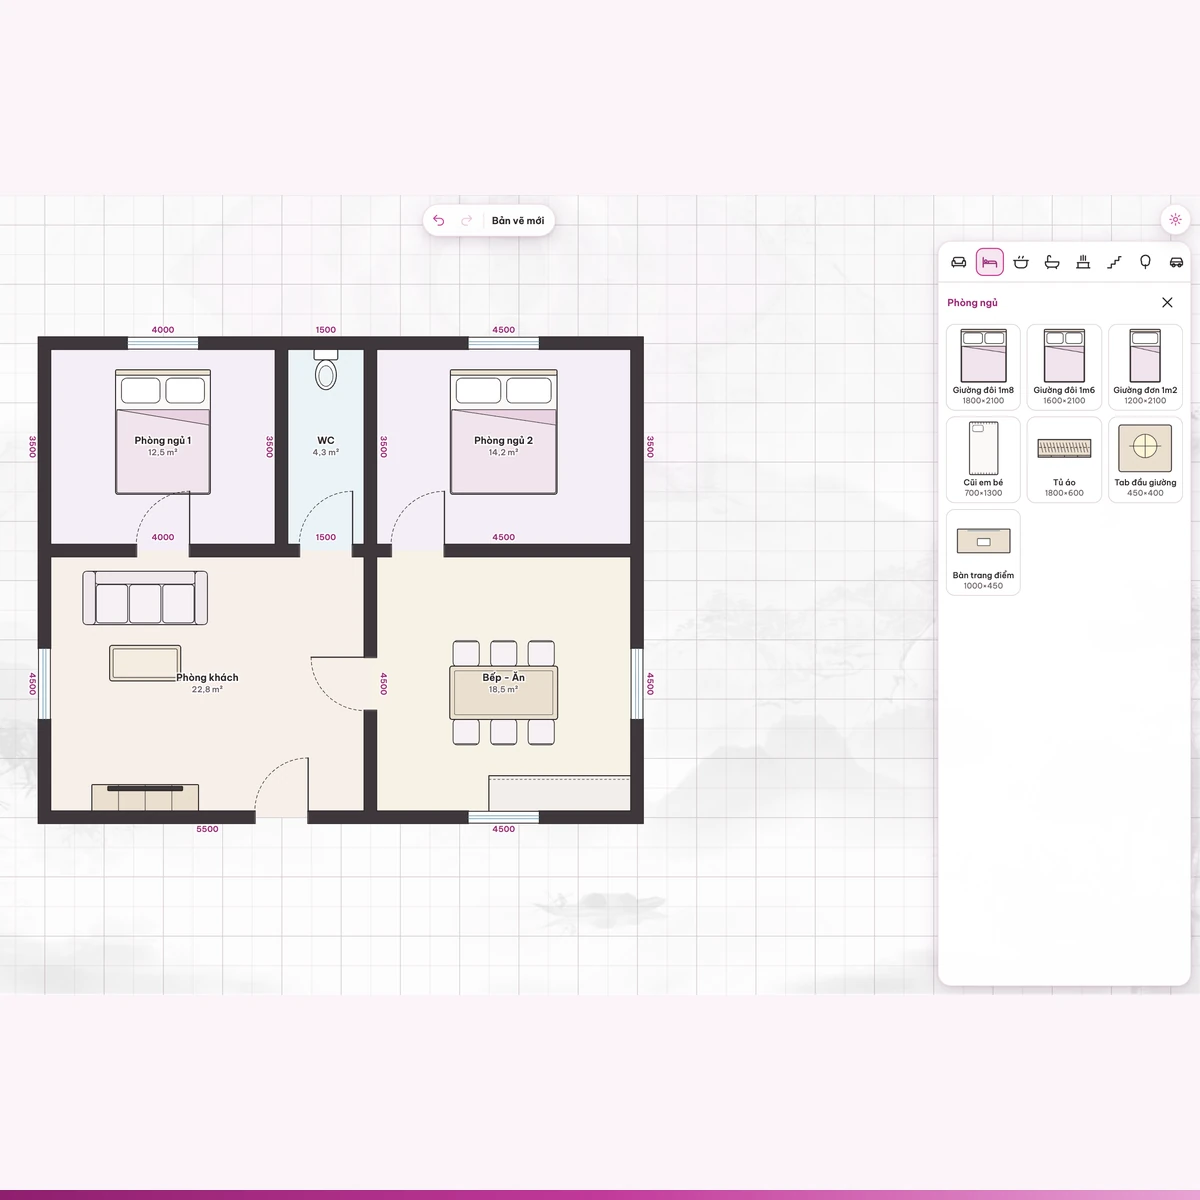The image size is (1200, 1200).
Task: Close the Phòng ngủ furniture panel
Action: (x=1167, y=302)
